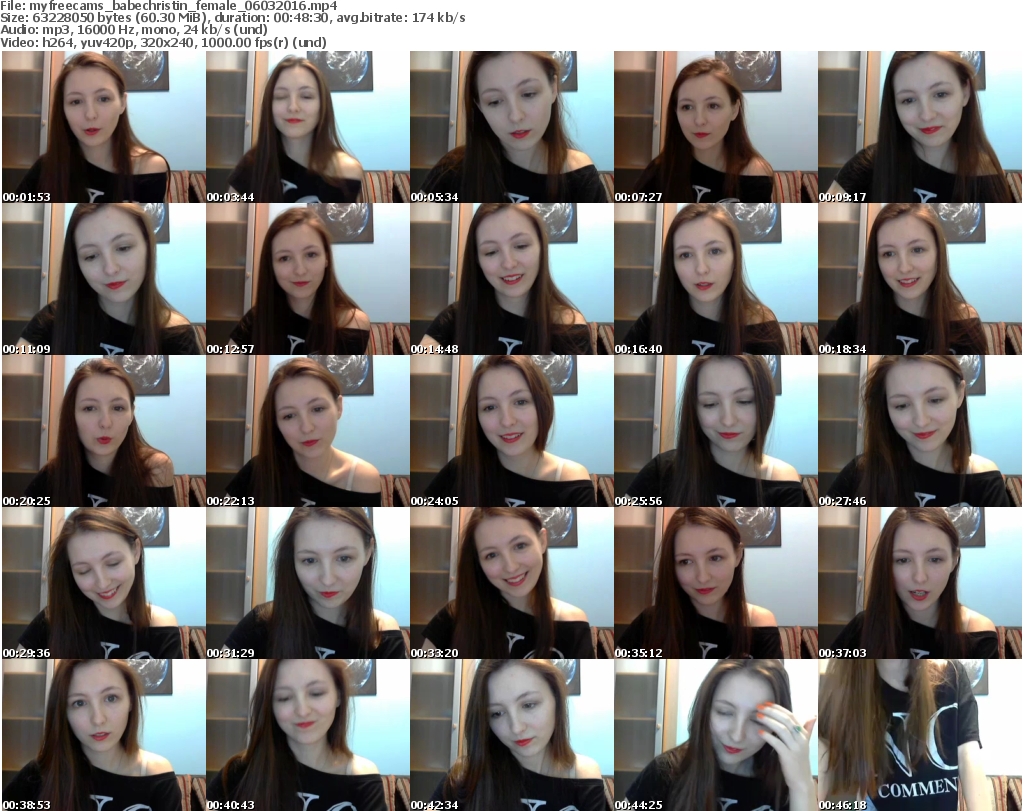Click the Audio mp3 info line
The height and width of the screenshot is (811, 1024).
tap(134, 30)
